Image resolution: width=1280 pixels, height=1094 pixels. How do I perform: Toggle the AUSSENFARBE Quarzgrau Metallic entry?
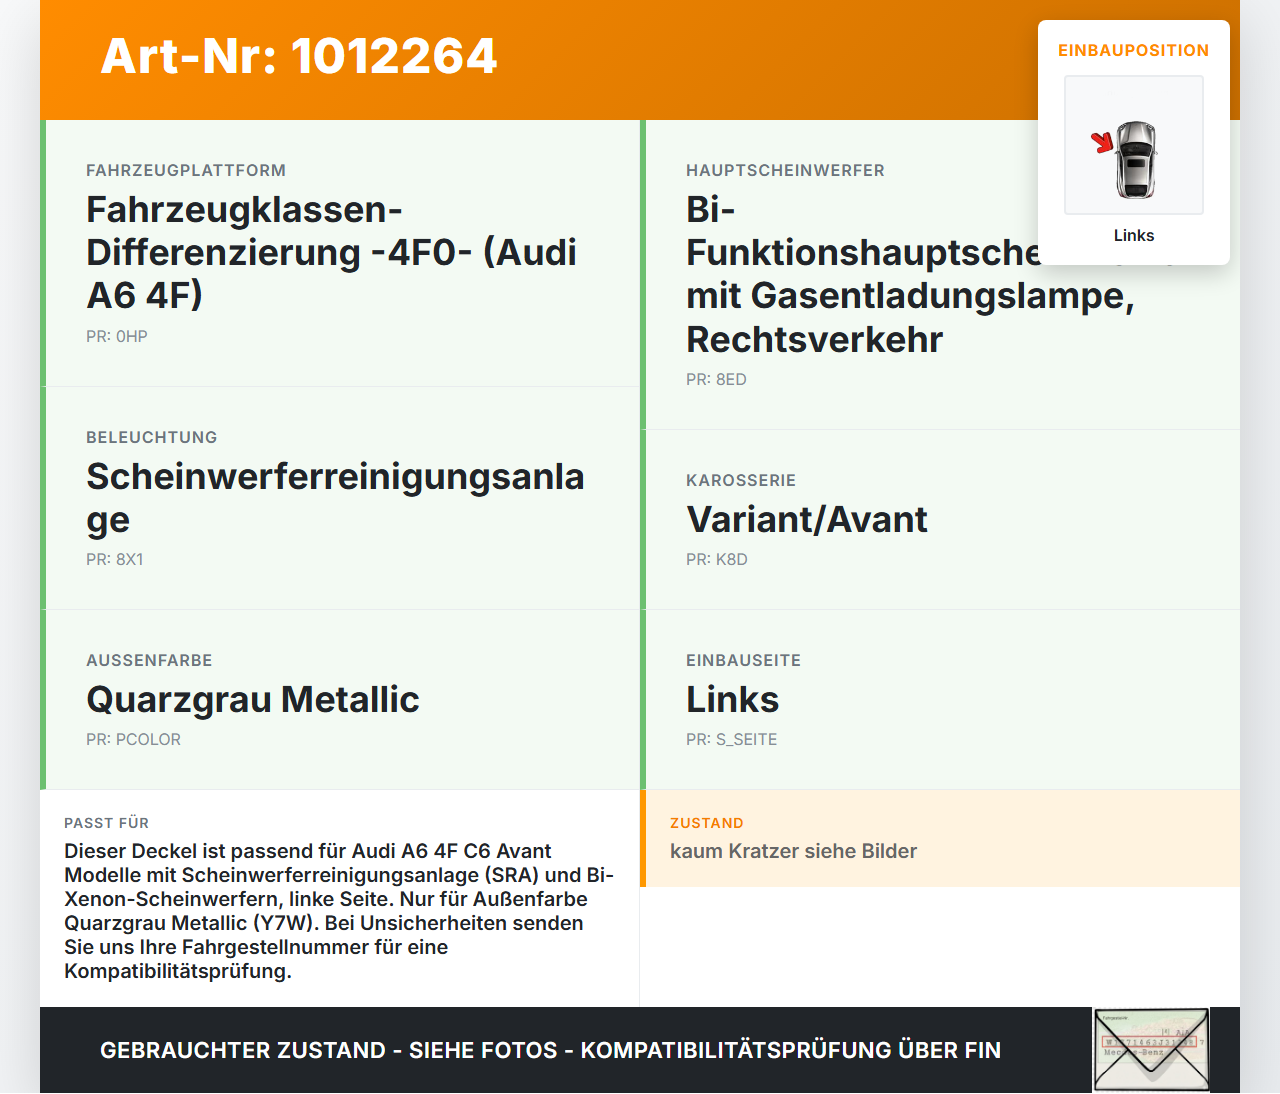340,699
